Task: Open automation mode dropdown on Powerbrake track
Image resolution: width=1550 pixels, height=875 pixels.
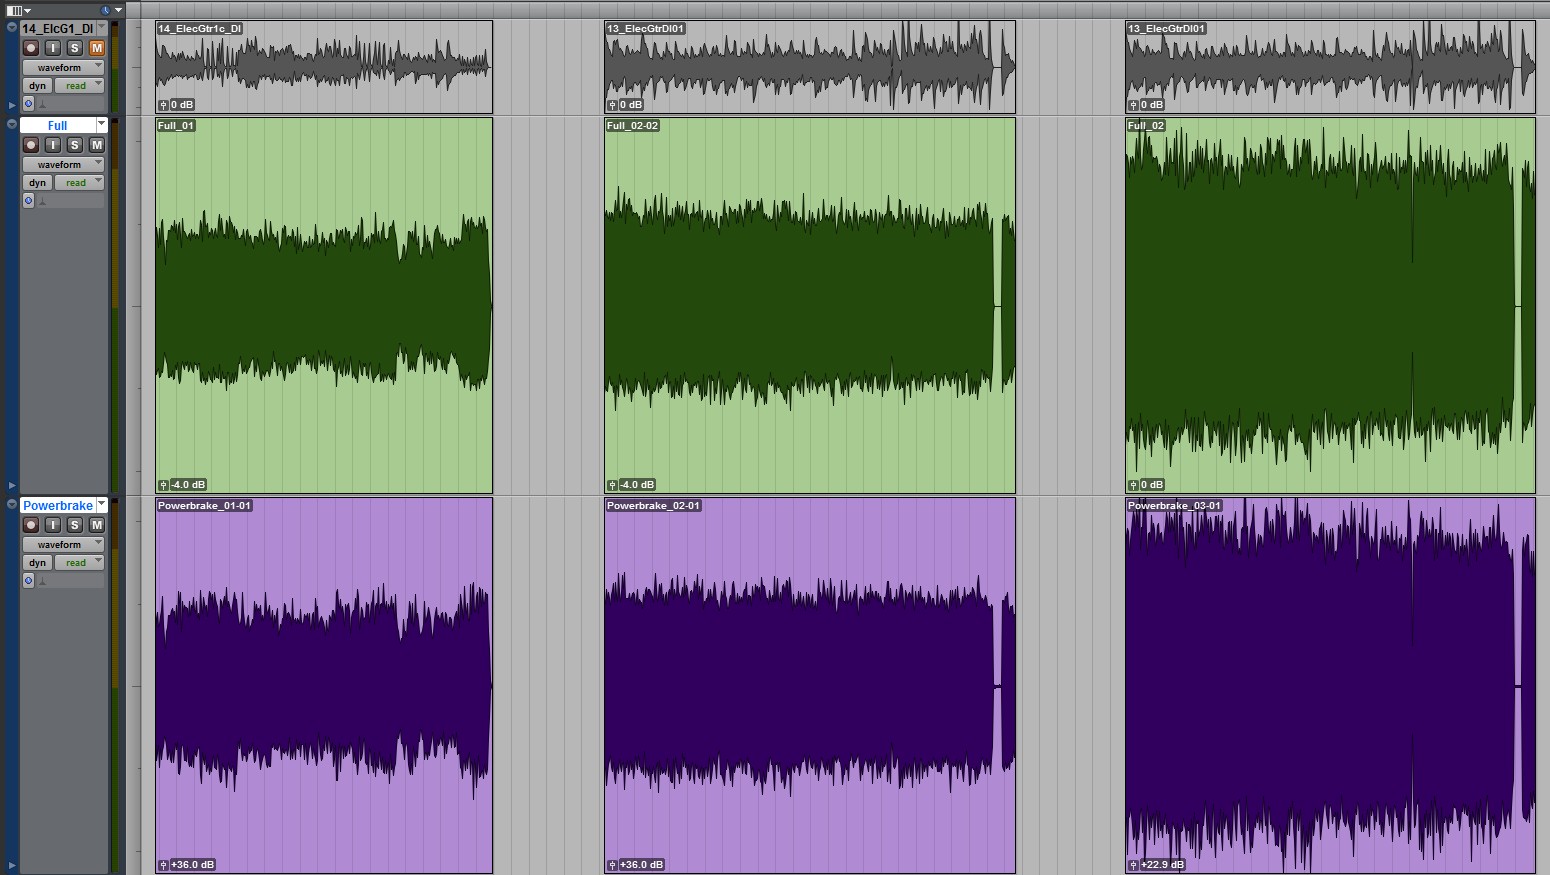Action: click(79, 563)
